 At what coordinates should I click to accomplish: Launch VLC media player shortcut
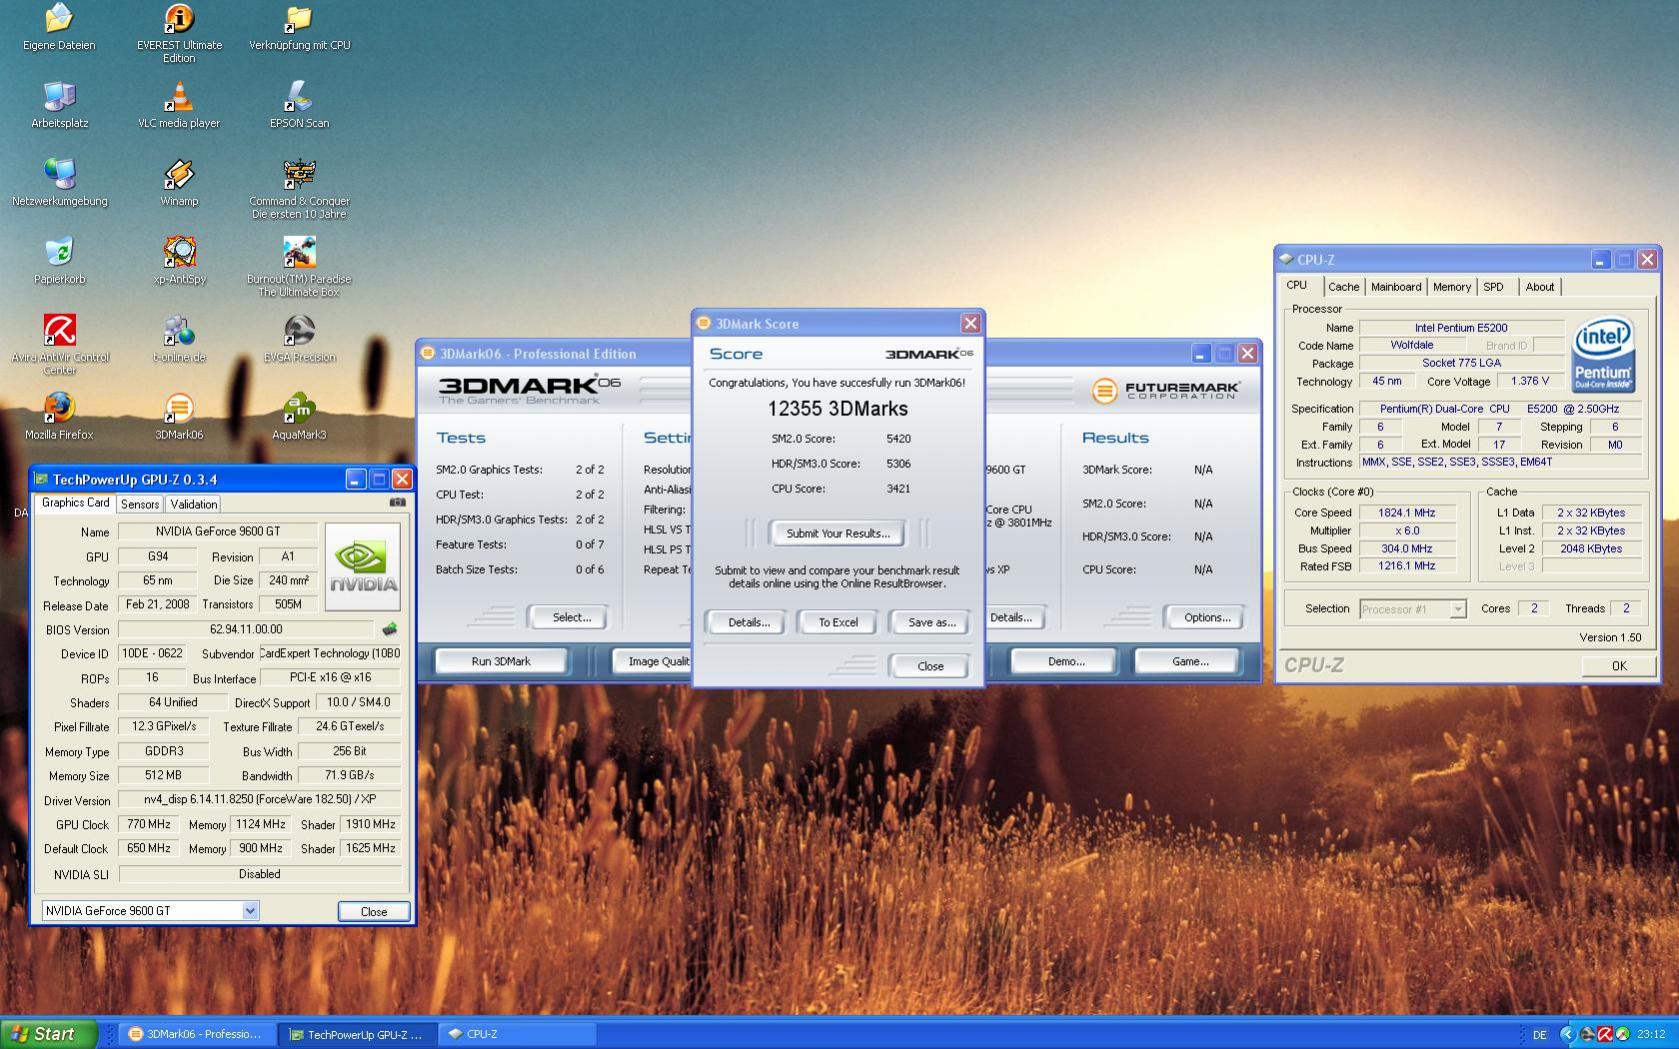pyautogui.click(x=179, y=105)
